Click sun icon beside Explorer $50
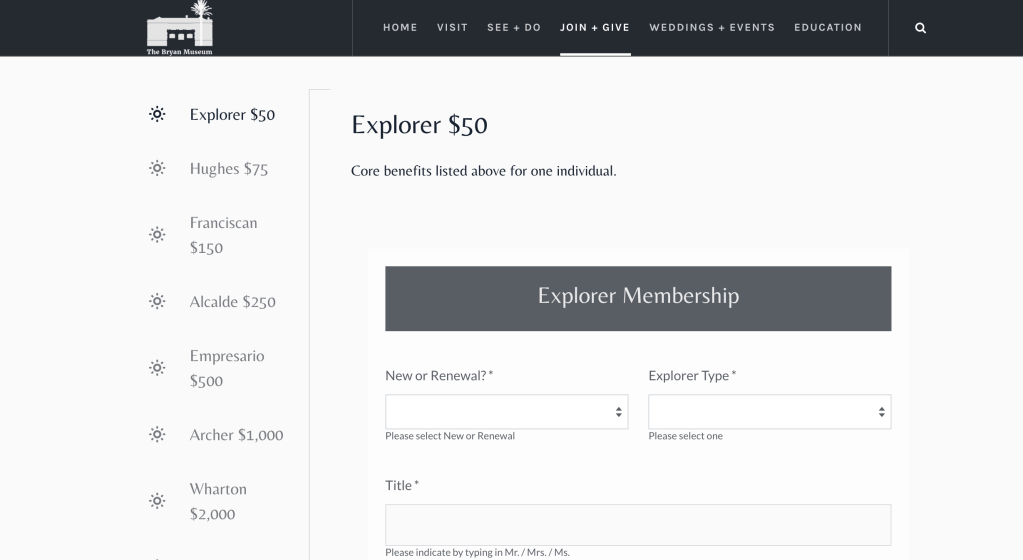Image resolution: width=1023 pixels, height=560 pixels. [157, 114]
